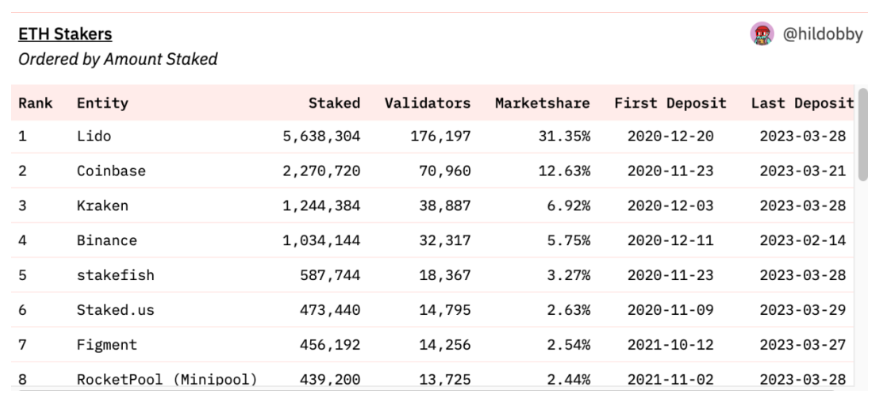Select the Coinbase entity cell
Viewport: 876px width, 398px height.
[111, 170]
